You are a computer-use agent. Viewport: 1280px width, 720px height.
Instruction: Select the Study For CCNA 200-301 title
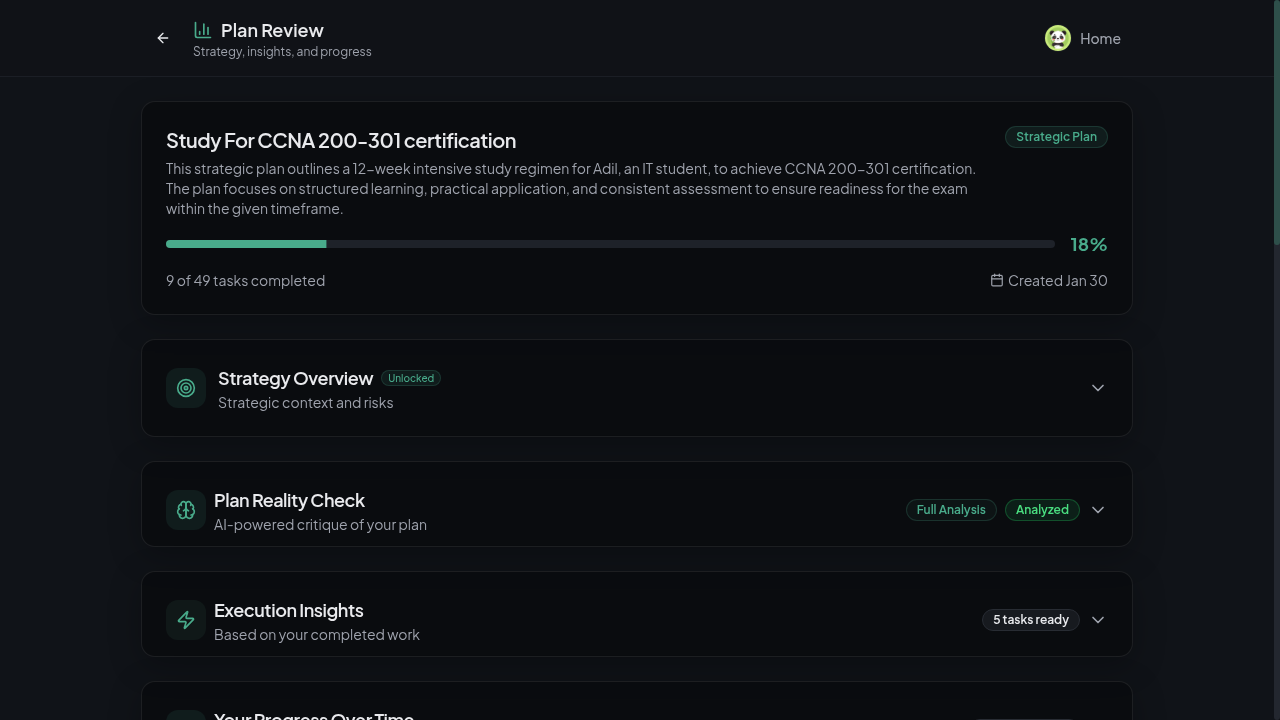(341, 141)
